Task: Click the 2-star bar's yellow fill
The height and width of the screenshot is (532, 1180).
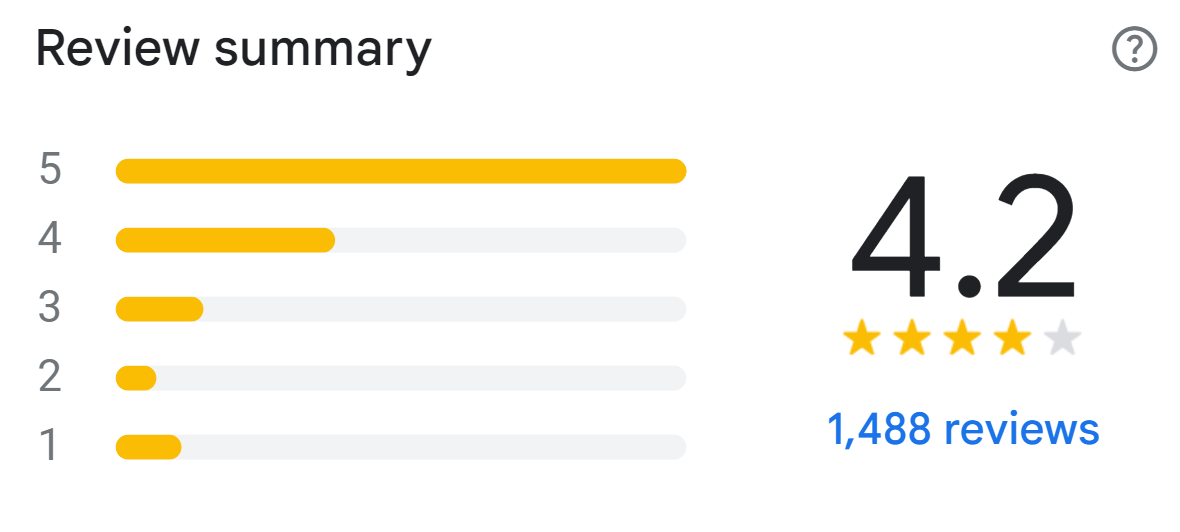Action: (x=136, y=378)
